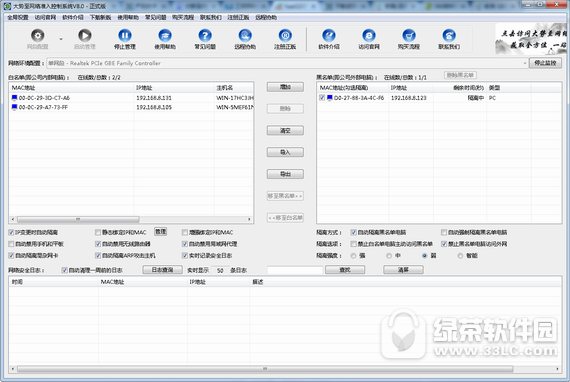This screenshot has width=570, height=382.
Task: Click the 停止管理 pause icon
Action: coord(125,35)
